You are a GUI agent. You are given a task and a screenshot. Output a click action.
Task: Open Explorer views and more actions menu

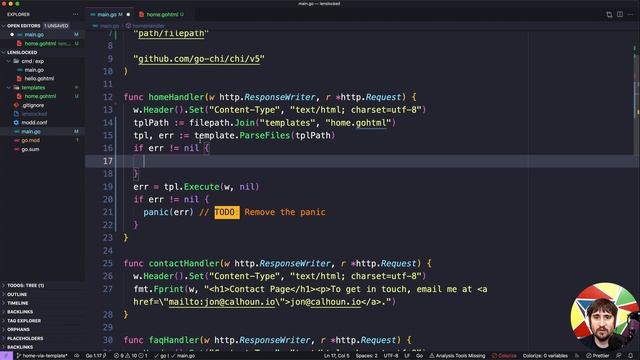76,14
